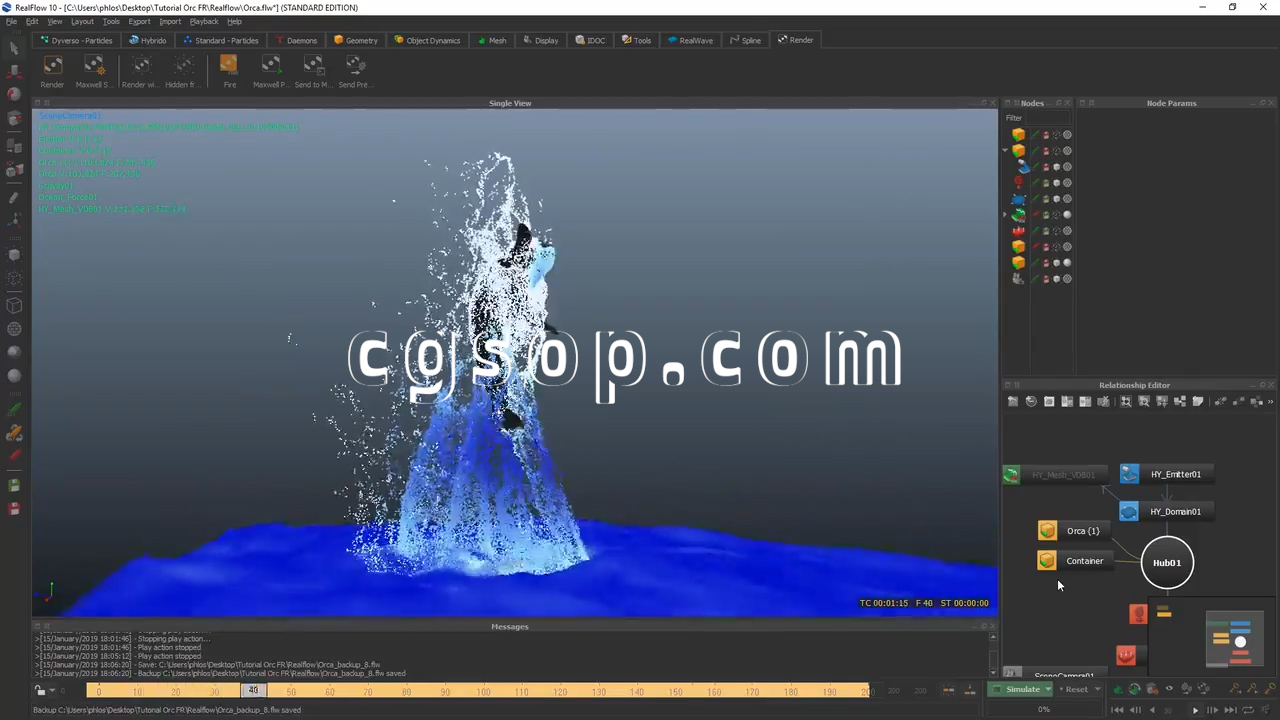Click the HY_Emitter01 node in Relationship Editor
1280x720 pixels.
1166,474
